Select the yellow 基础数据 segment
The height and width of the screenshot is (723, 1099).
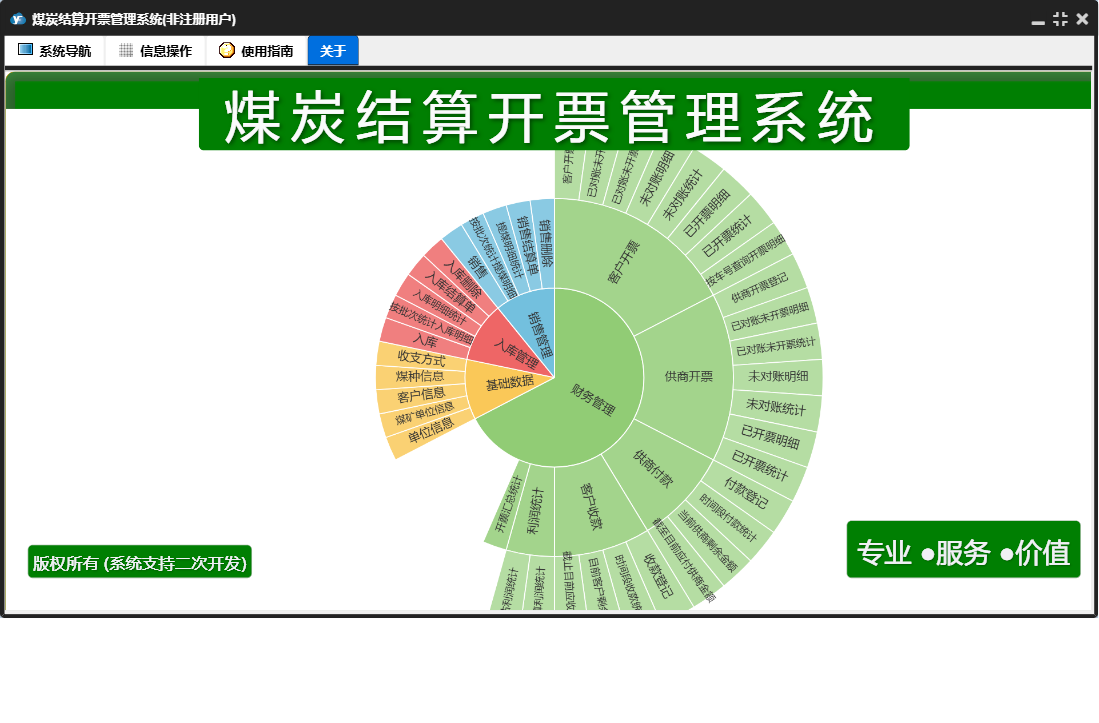(510, 383)
